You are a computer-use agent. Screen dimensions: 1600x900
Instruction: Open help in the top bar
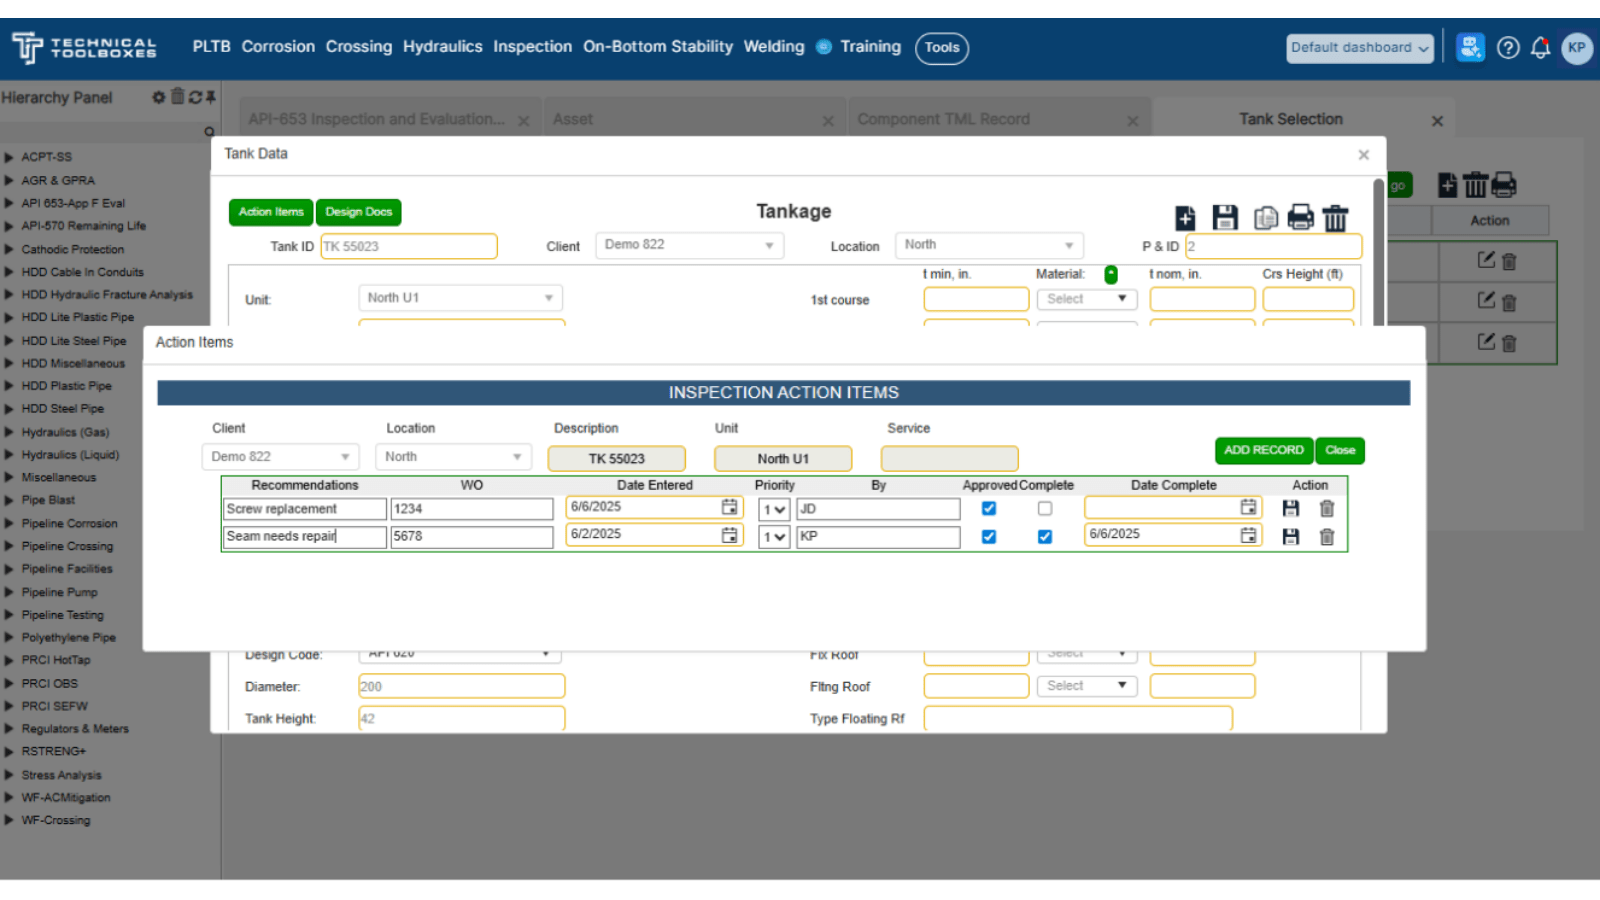pyautogui.click(x=1508, y=48)
